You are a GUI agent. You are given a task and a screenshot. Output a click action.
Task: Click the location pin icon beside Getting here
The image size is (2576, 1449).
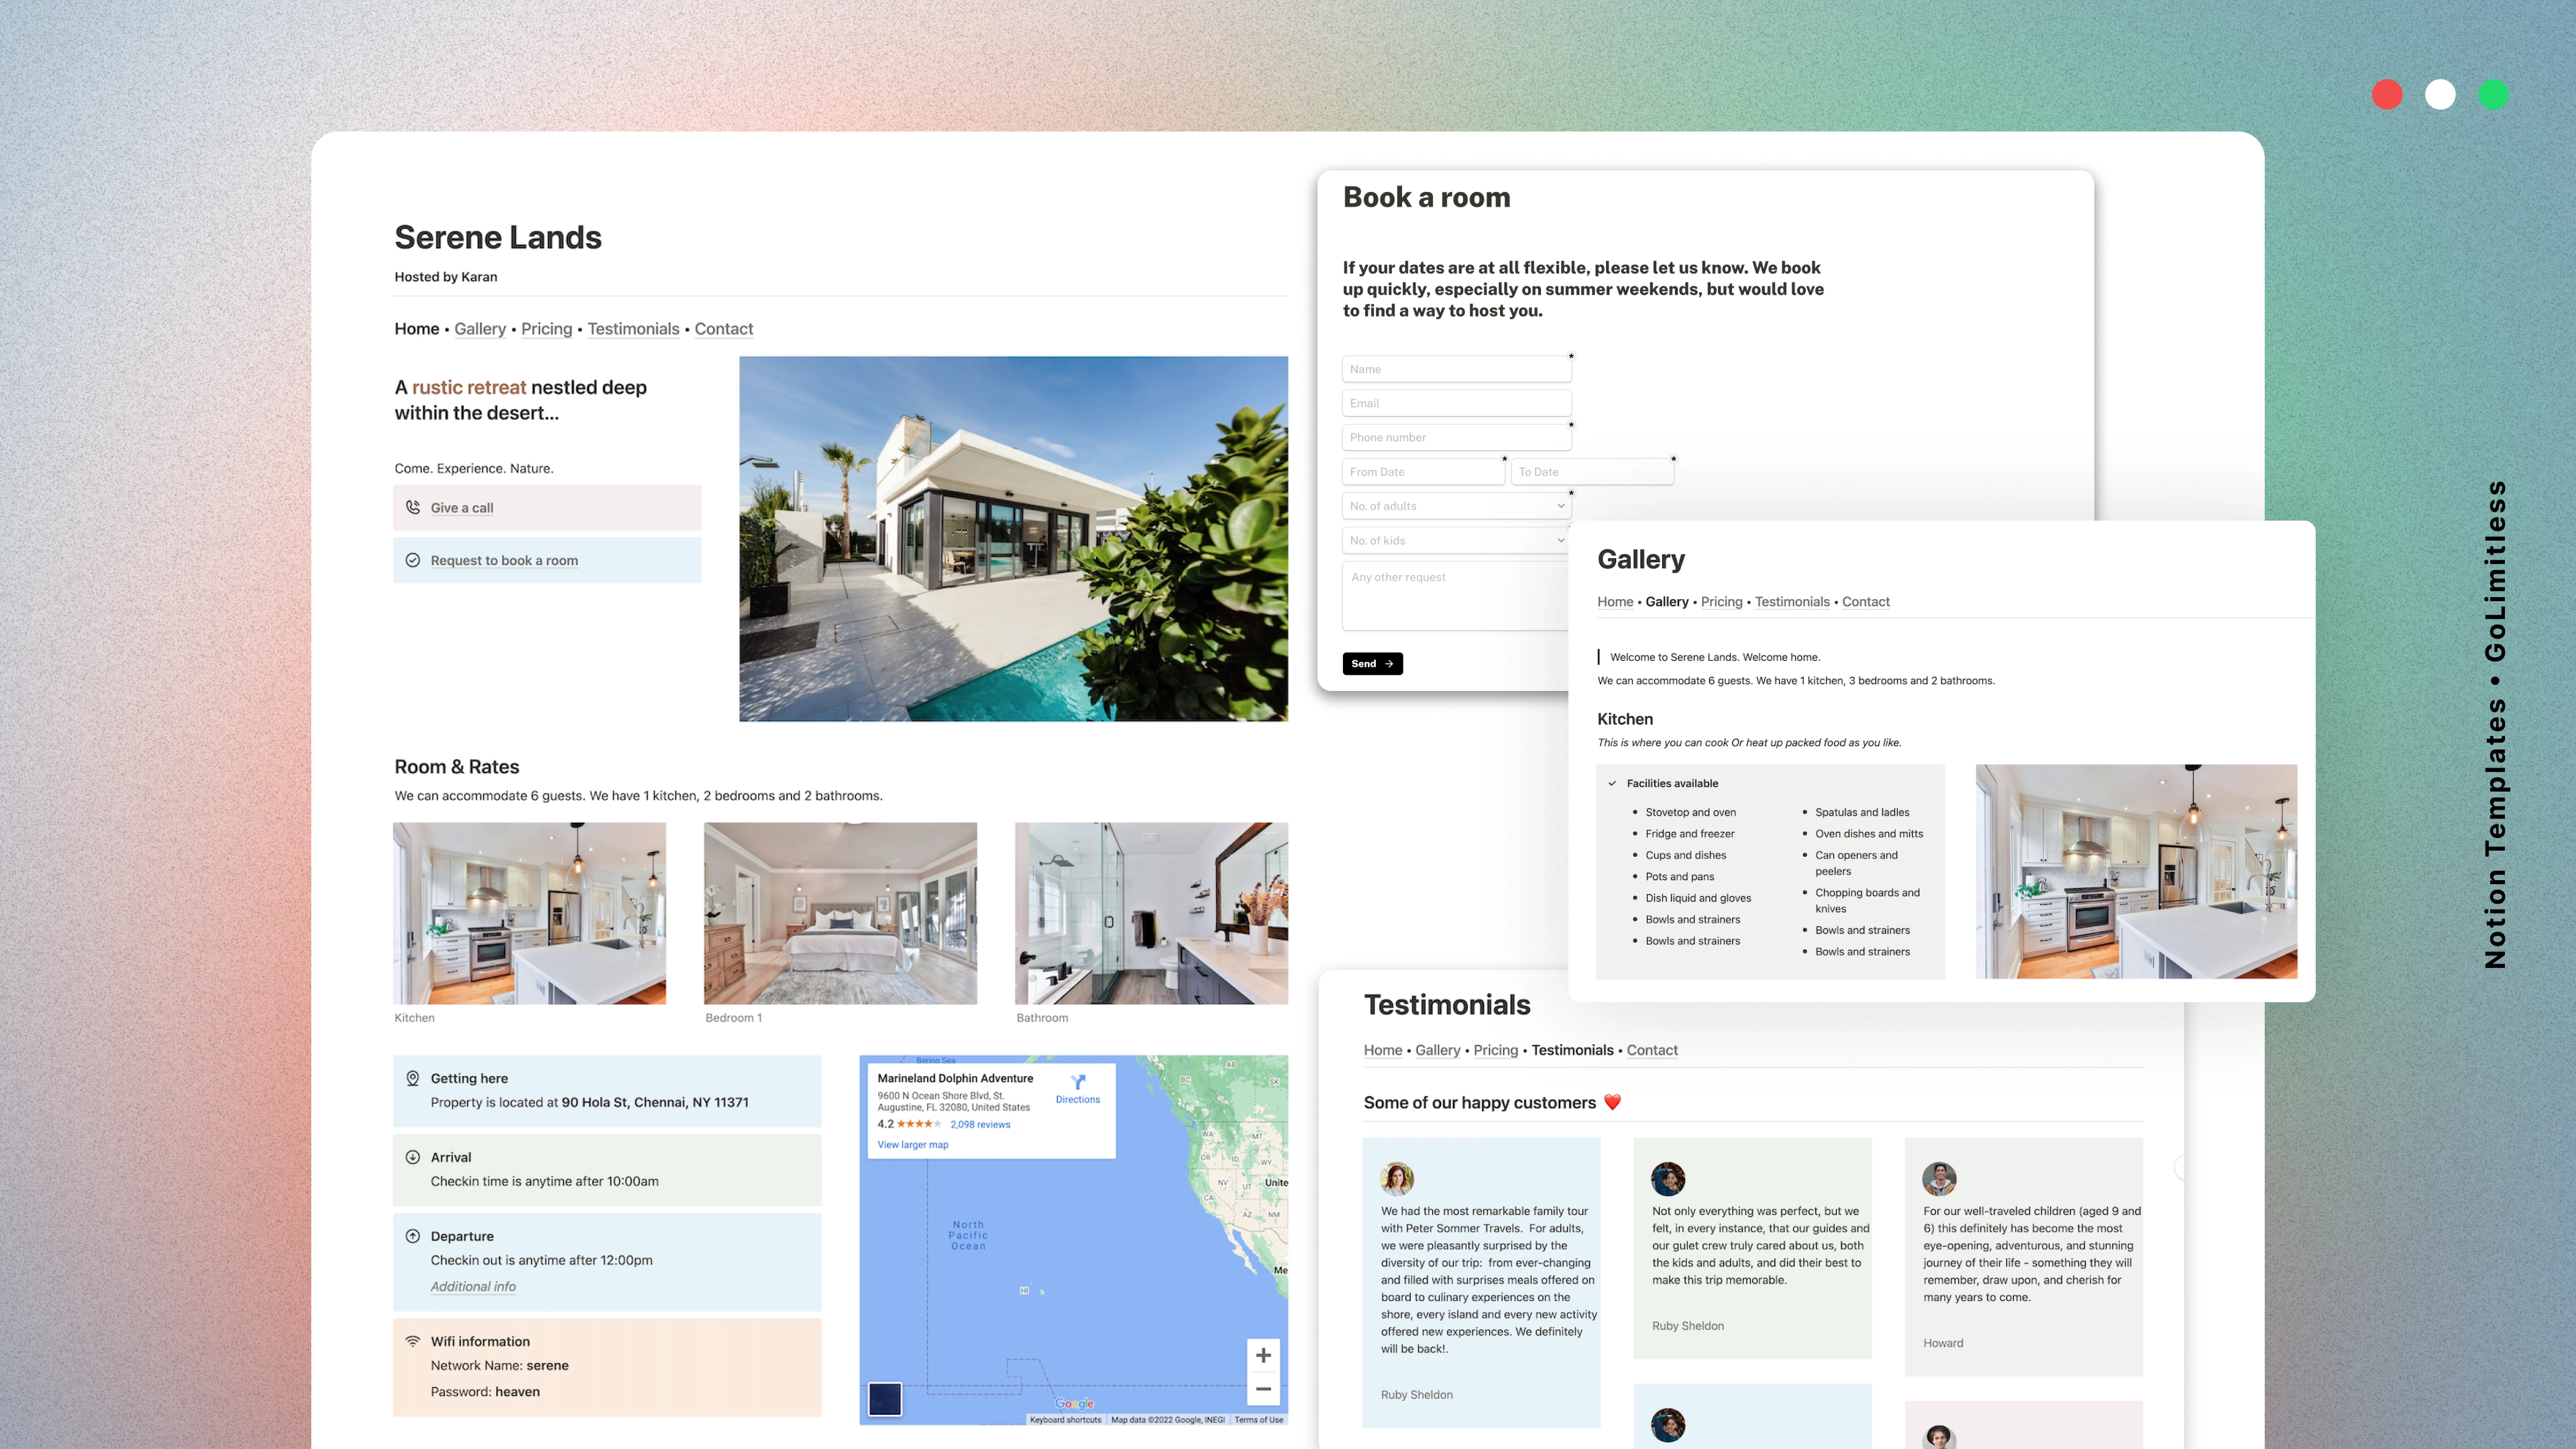[412, 1078]
